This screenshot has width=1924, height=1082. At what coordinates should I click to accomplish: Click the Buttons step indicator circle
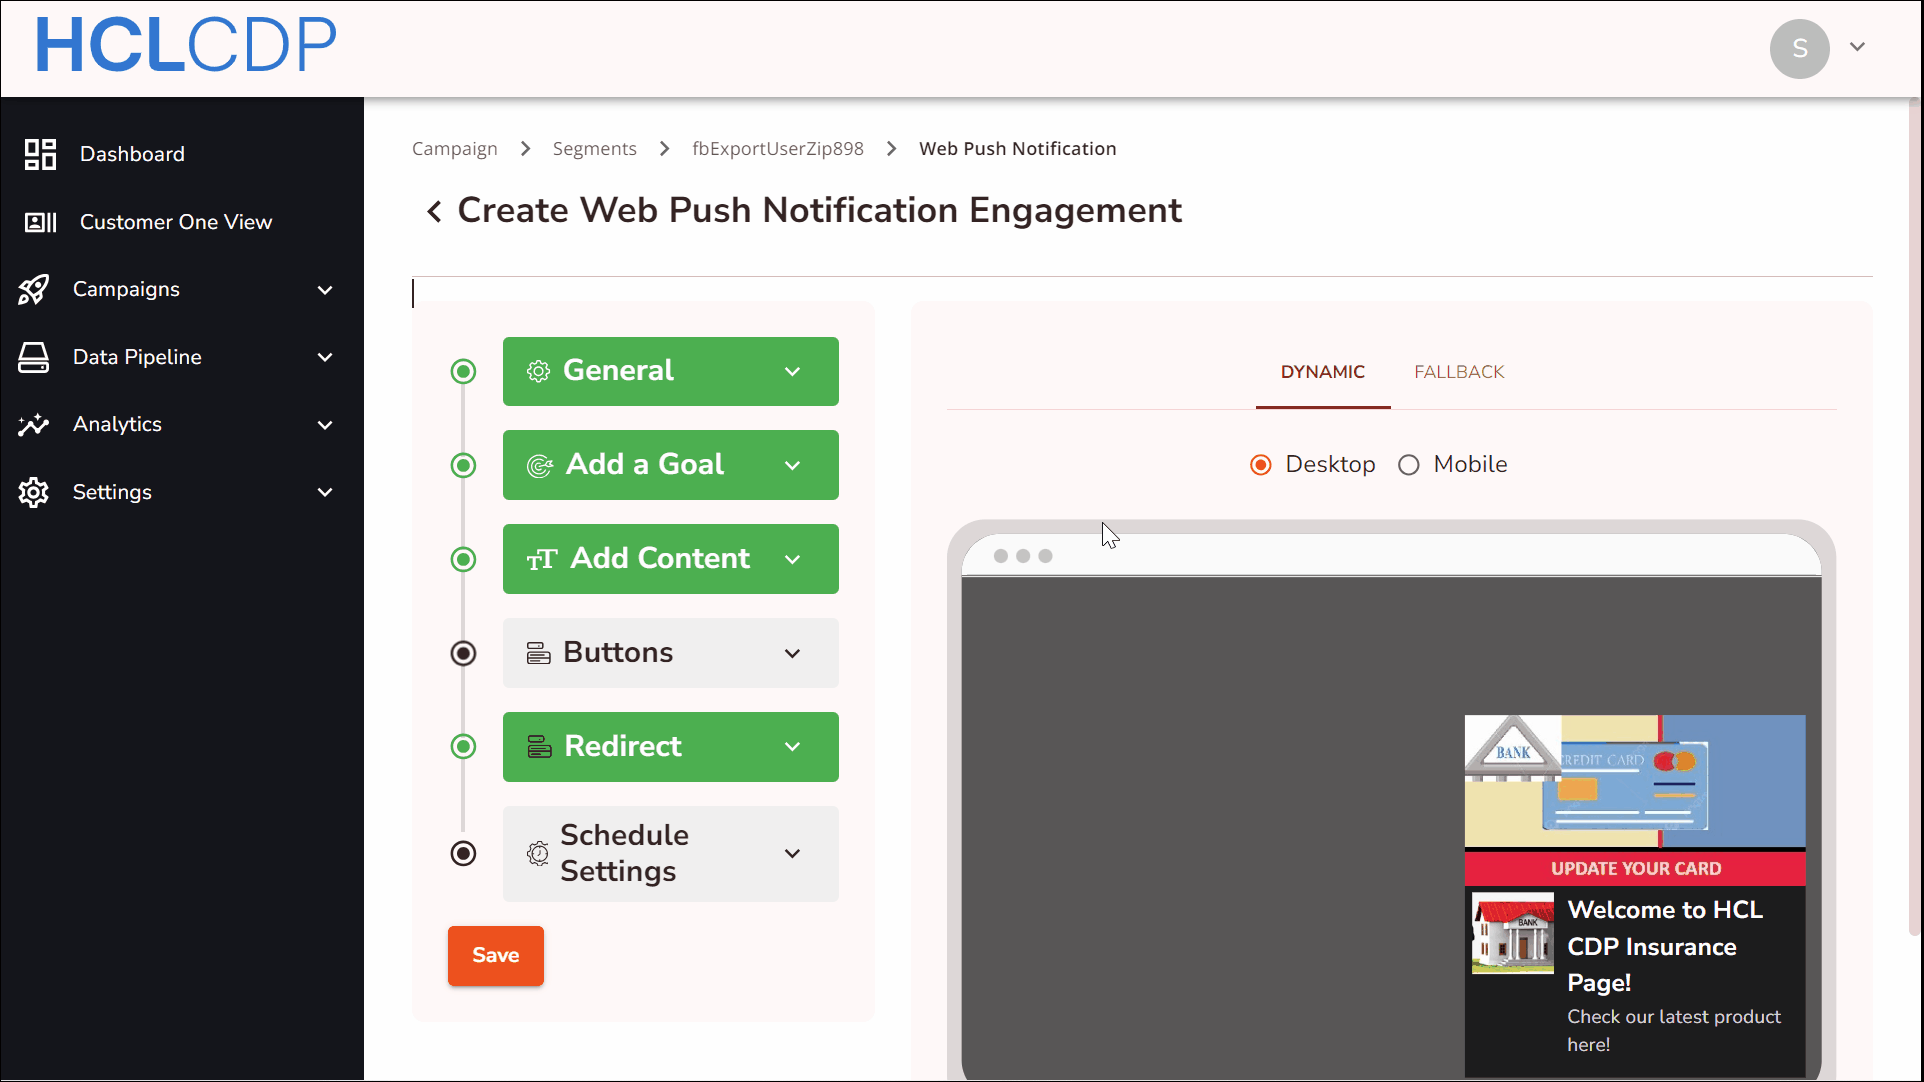[463, 653]
